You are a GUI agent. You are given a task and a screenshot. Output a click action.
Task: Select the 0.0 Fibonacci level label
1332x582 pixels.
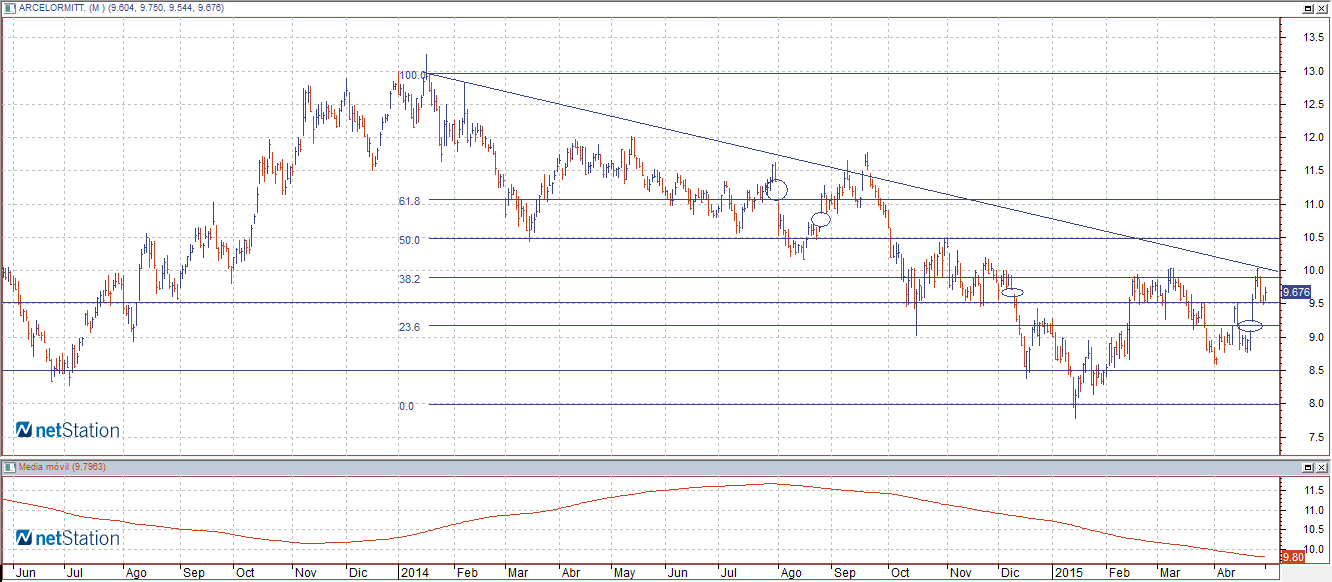point(407,406)
